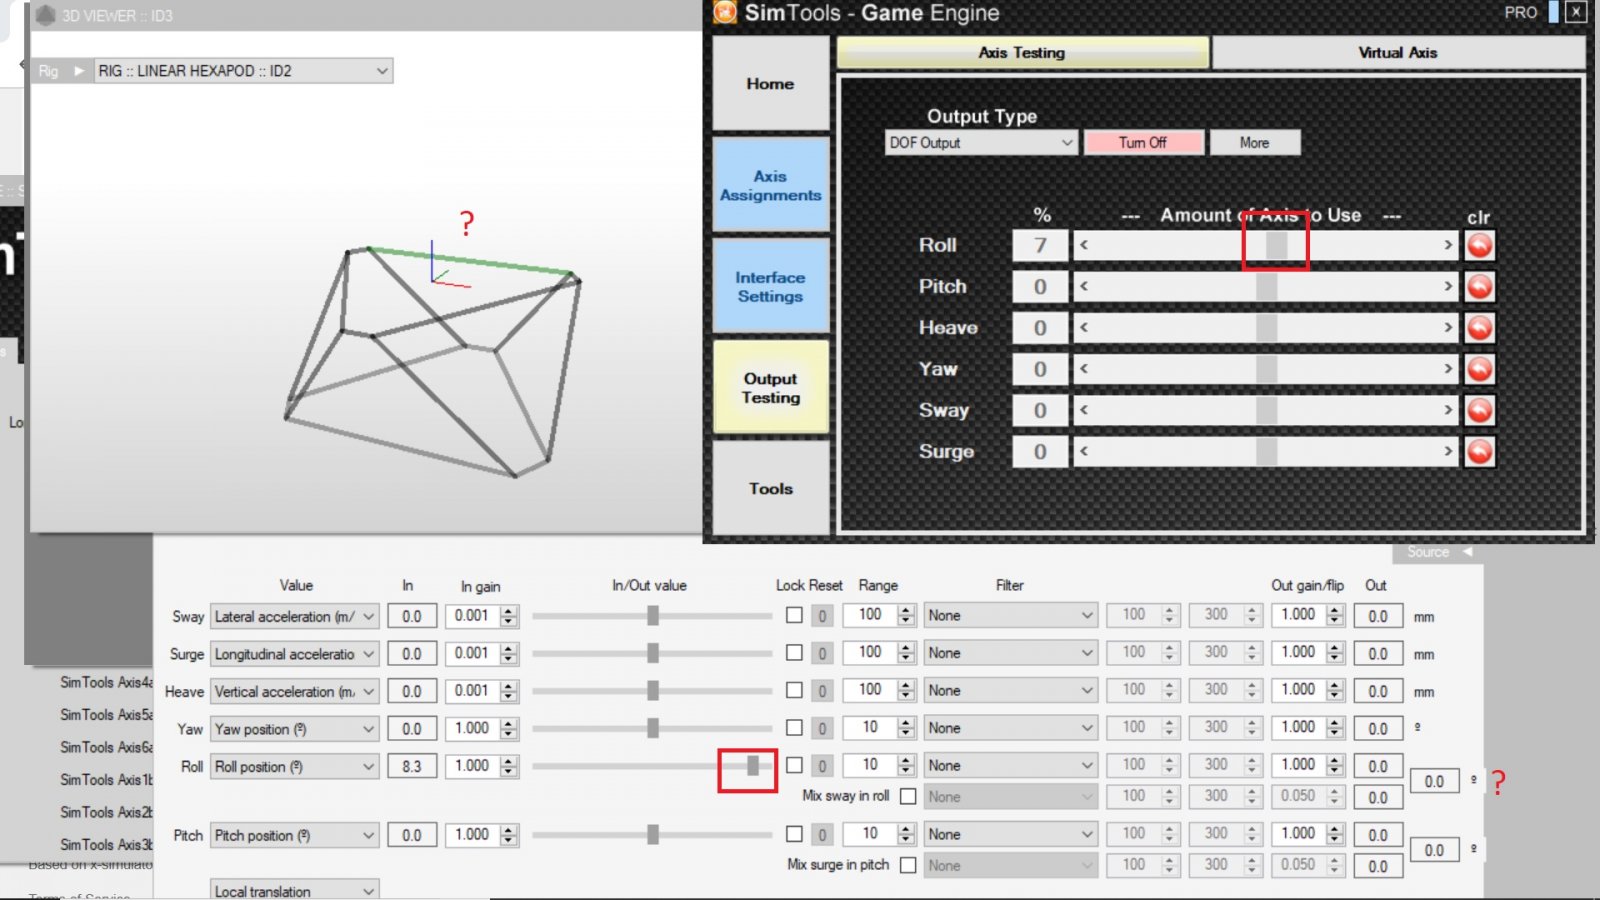Open the Axis Assignments section

(x=770, y=185)
